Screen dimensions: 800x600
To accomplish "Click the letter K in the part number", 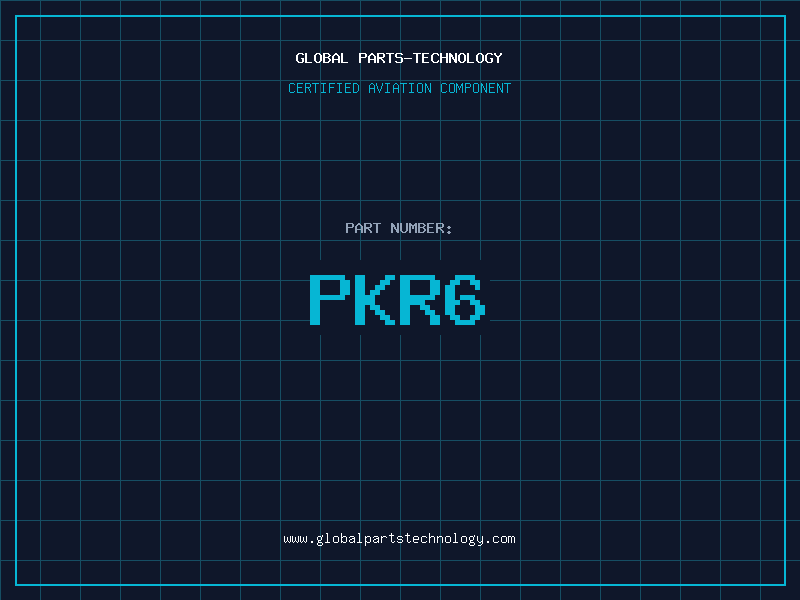I will [x=375, y=300].
